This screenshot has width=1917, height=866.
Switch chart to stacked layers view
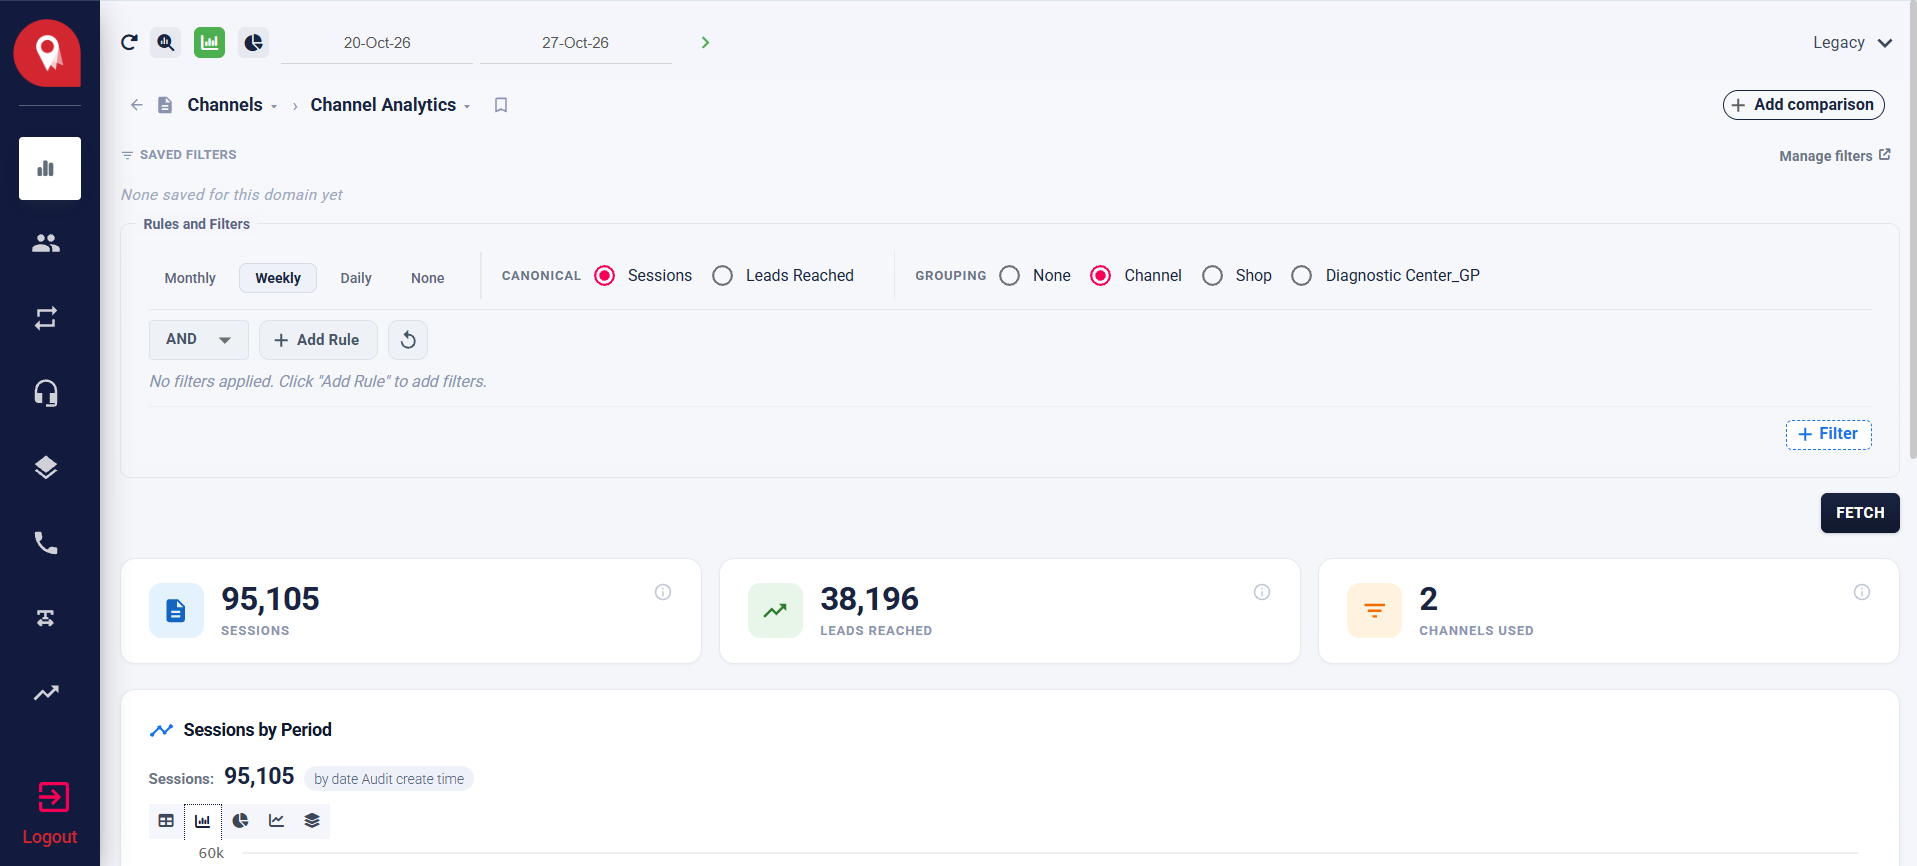[312, 821]
